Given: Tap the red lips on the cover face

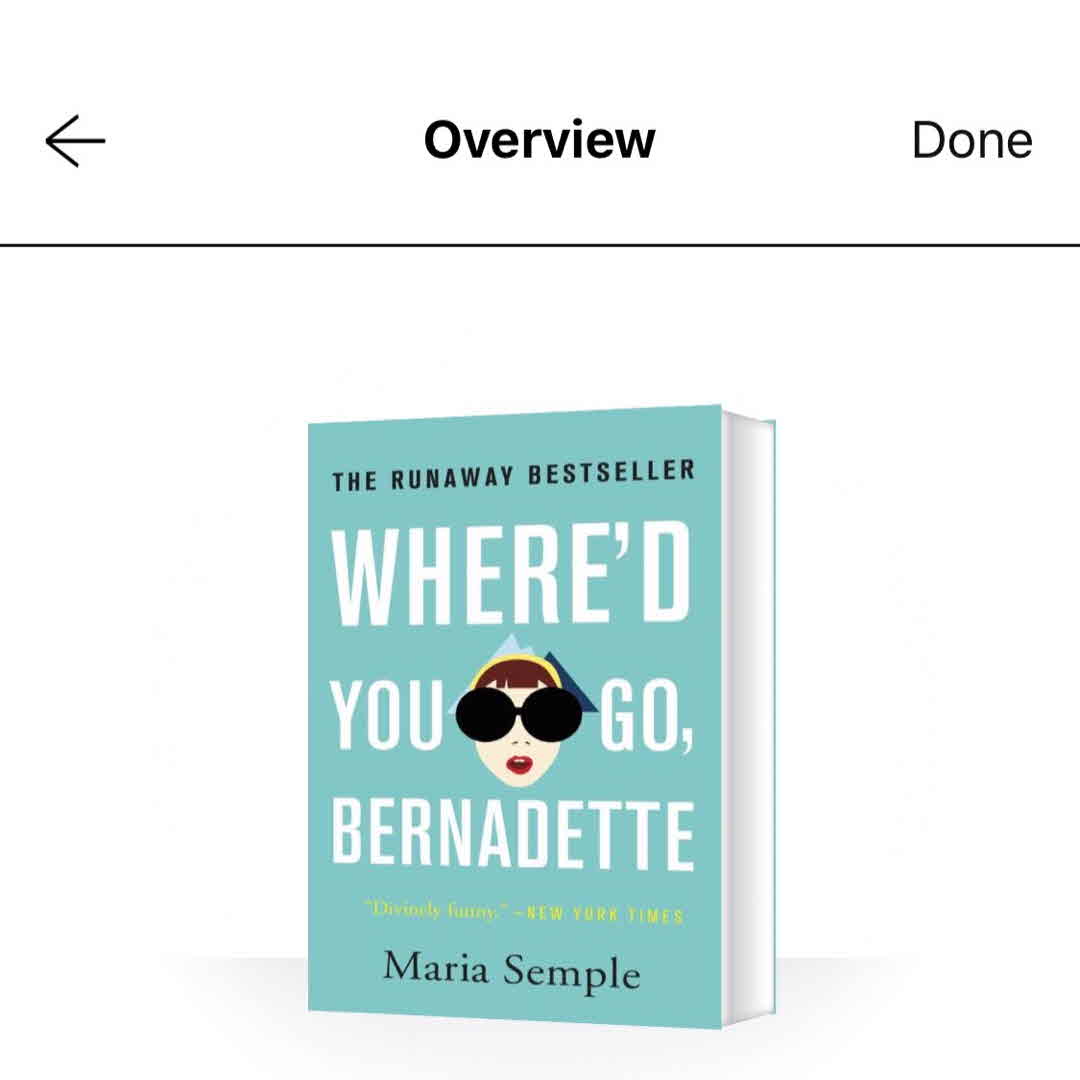Looking at the screenshot, I should point(521,766).
